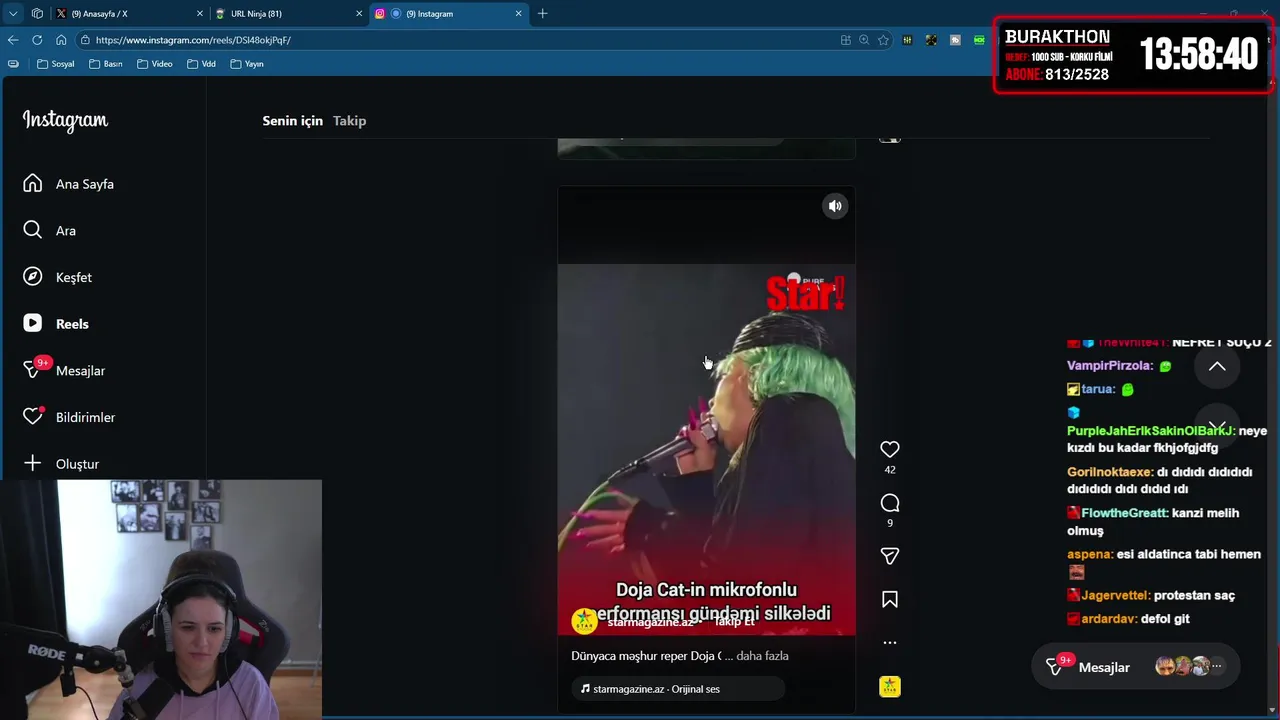
Task: Click chat username VampirPirzola
Action: click(1110, 366)
